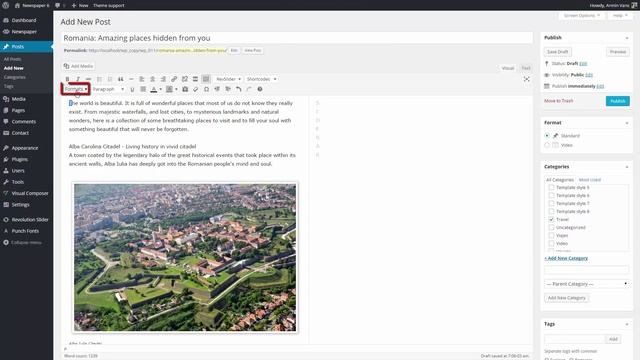640x360 pixels.
Task: Open the RevSlider dropdown
Action: (228, 79)
